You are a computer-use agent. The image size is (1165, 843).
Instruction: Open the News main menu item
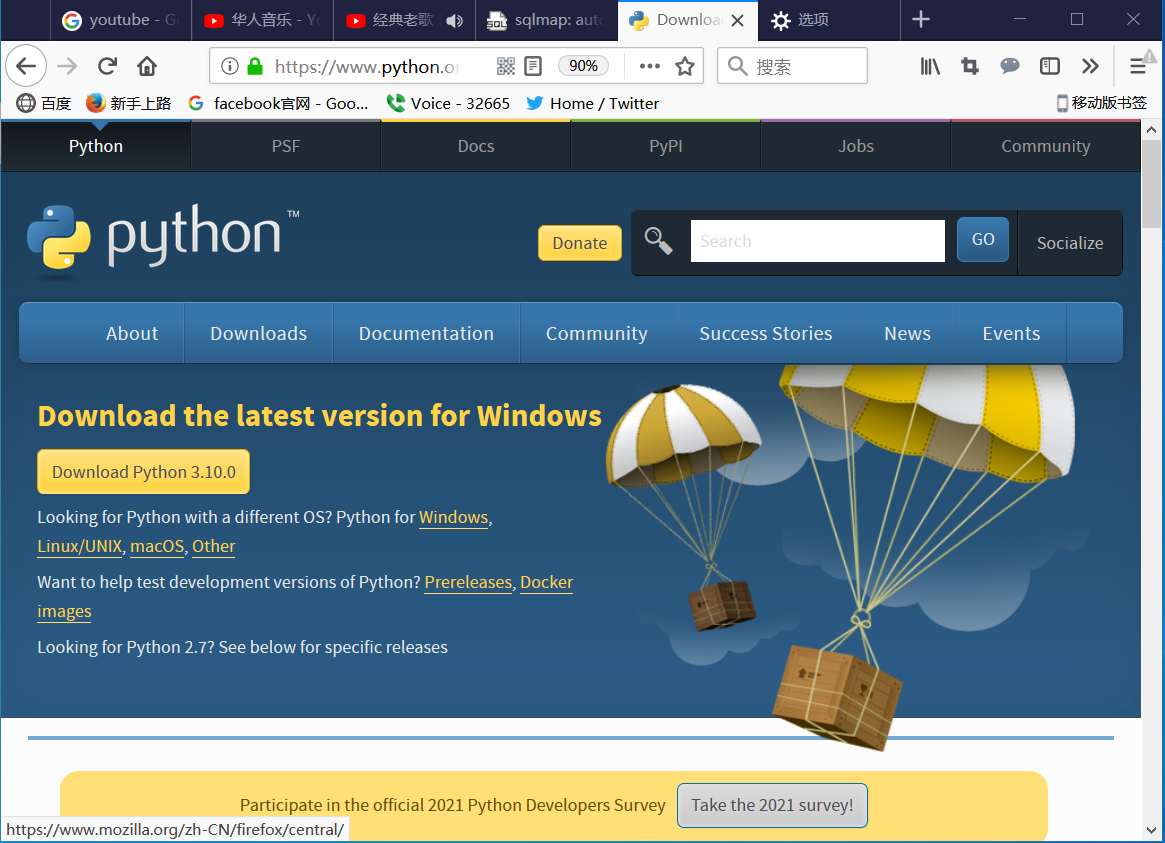tap(907, 333)
